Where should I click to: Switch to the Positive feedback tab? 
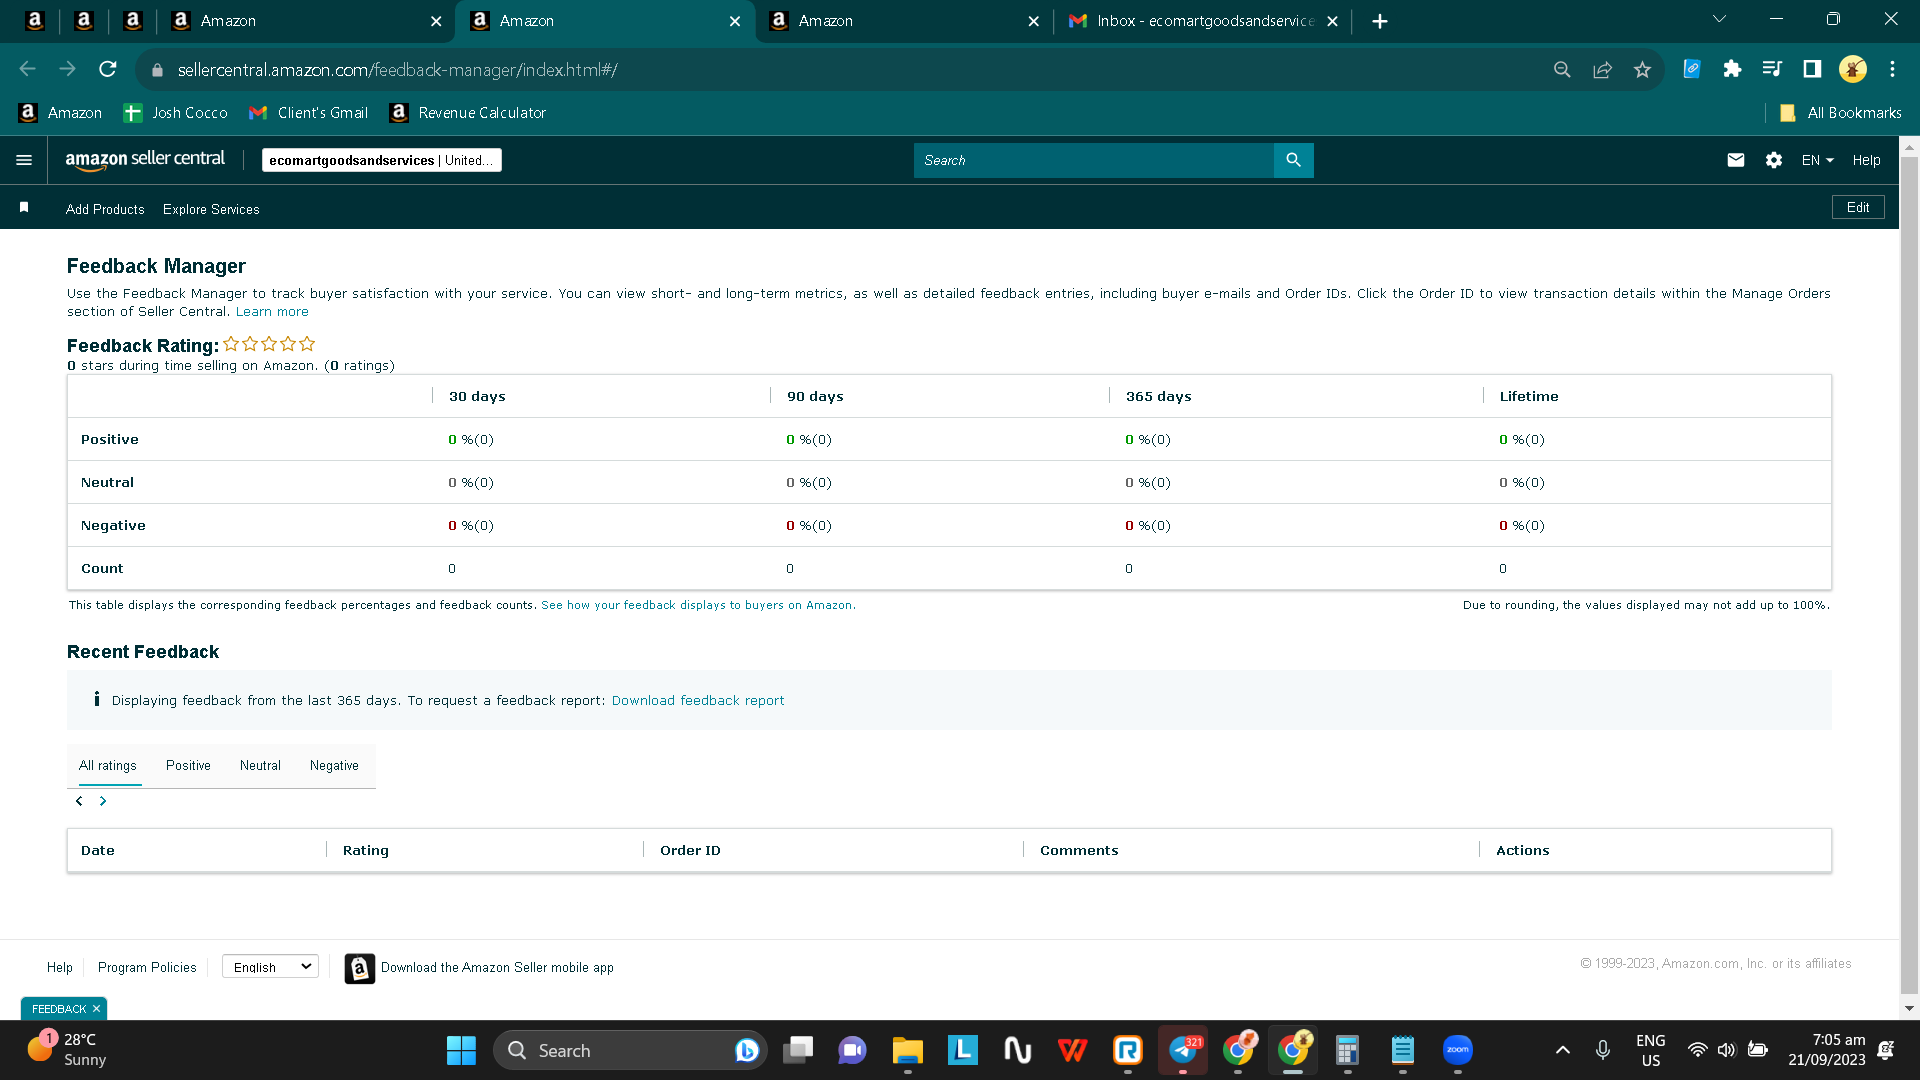[188, 766]
